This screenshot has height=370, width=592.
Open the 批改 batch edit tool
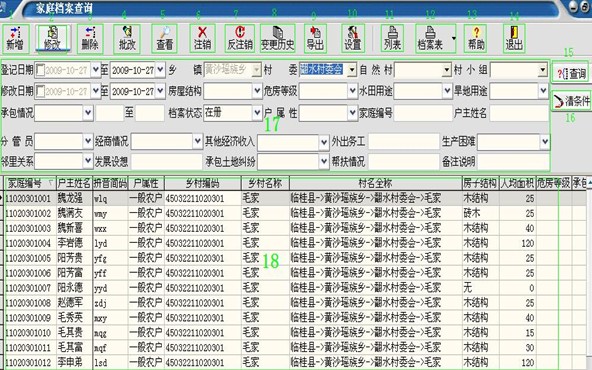pos(127,39)
